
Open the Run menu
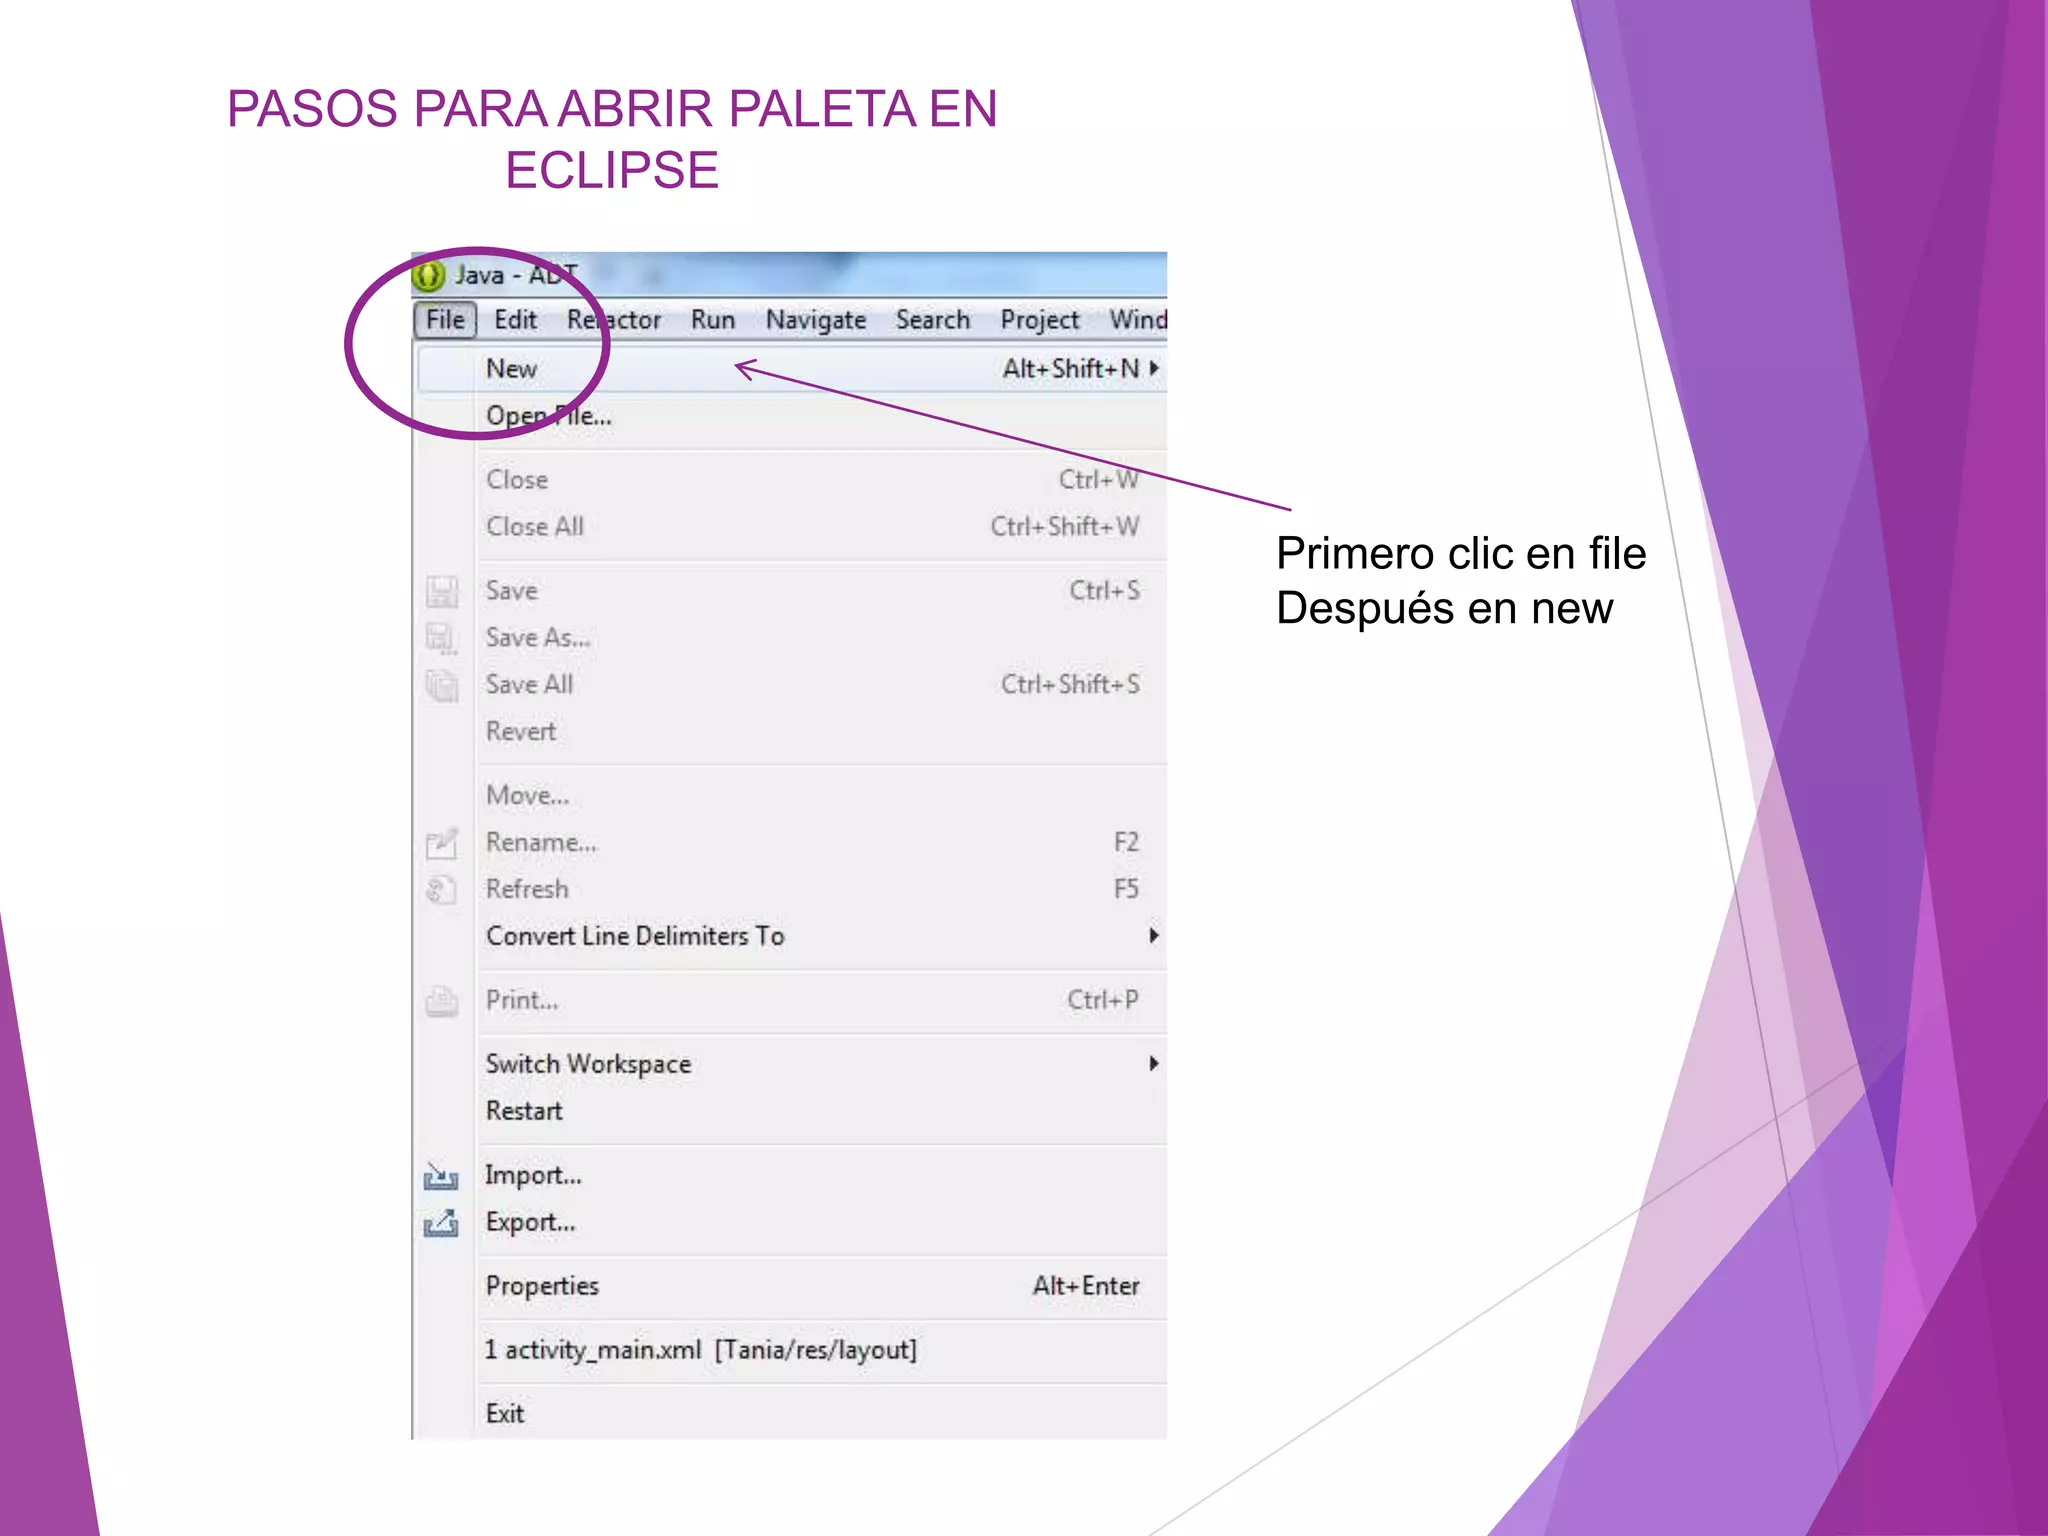[713, 320]
